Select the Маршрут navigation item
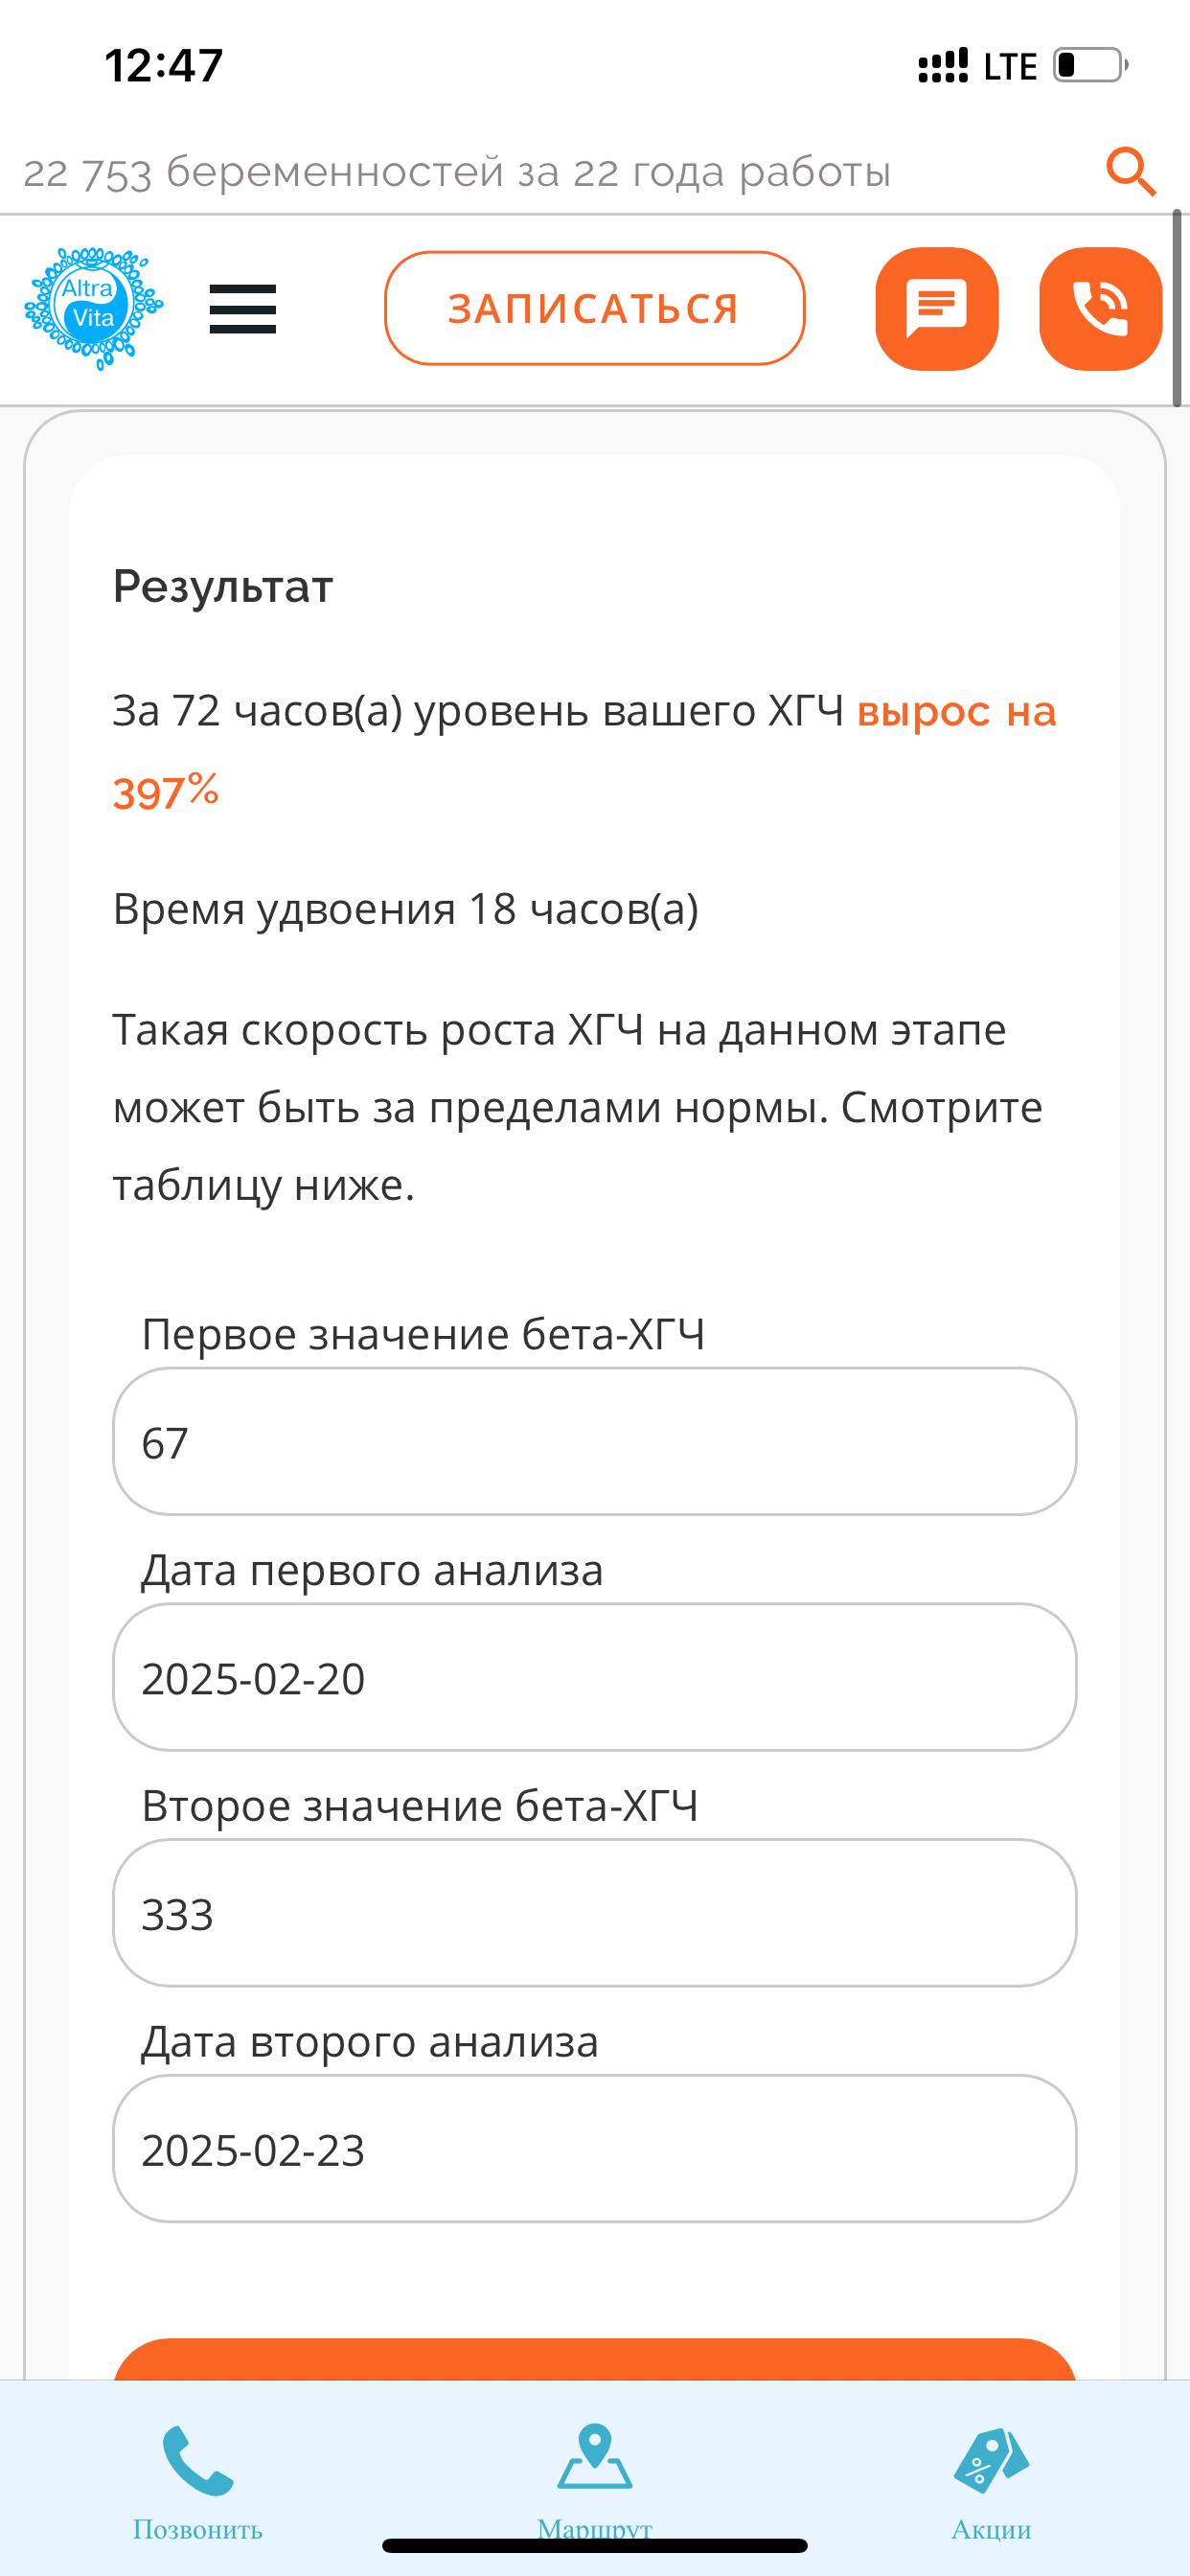The width and height of the screenshot is (1190, 2576). [x=595, y=2528]
